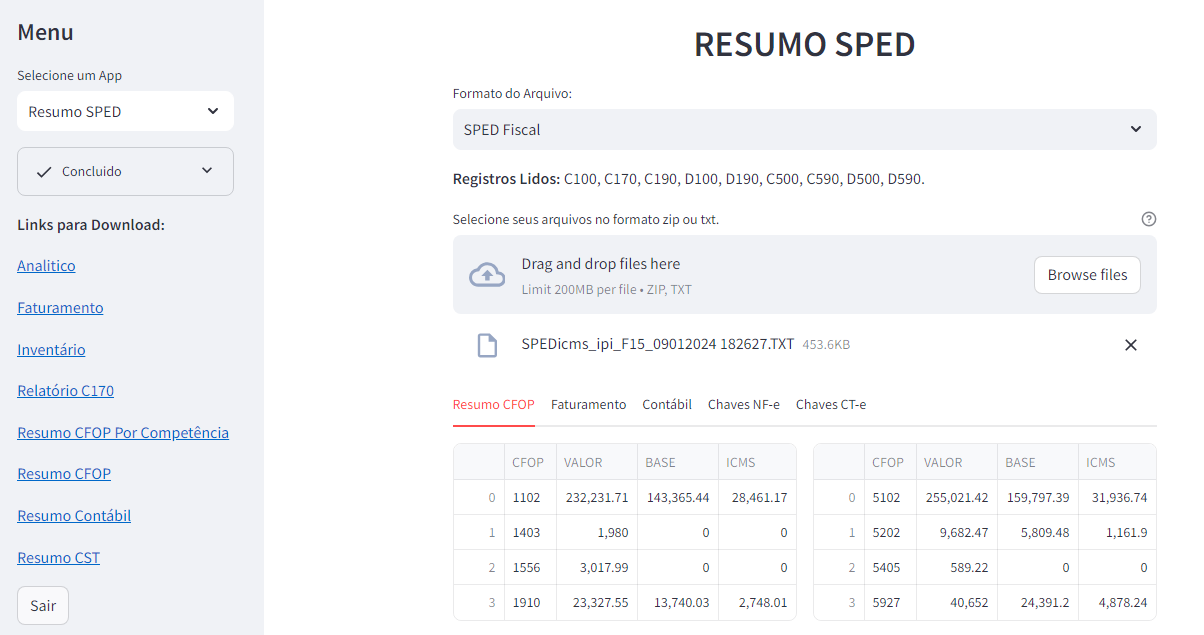Select cell with CFOP 1403
This screenshot has height=635, width=1204.
coord(530,532)
